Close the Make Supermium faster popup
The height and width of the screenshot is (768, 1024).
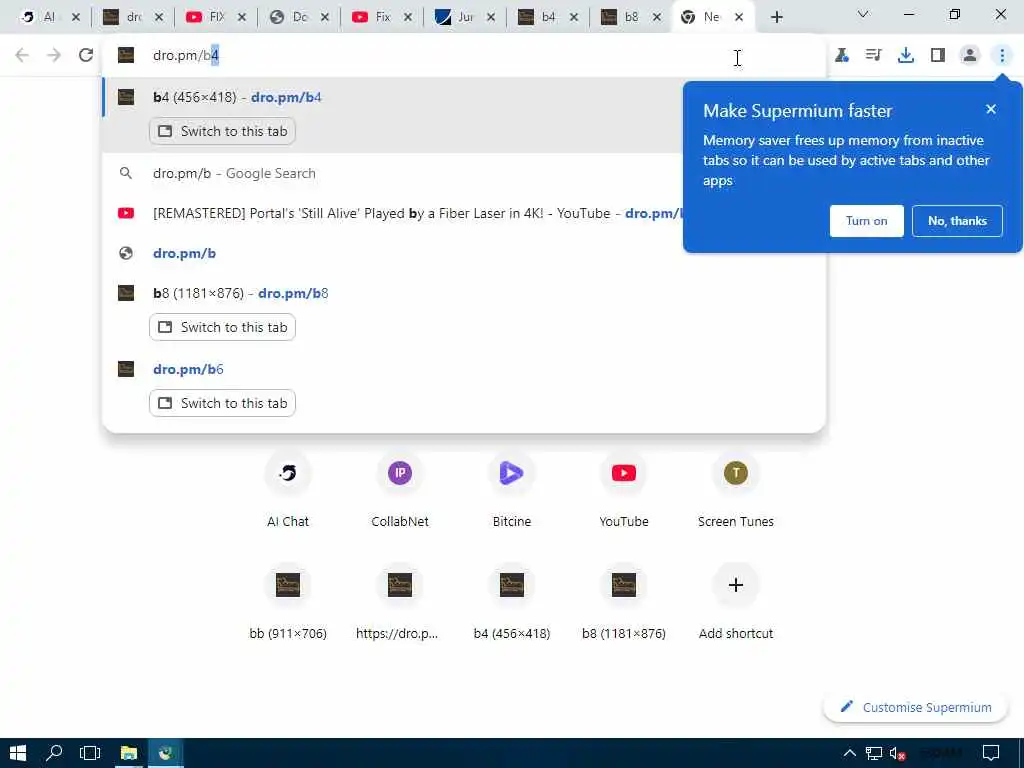pyautogui.click(x=991, y=109)
